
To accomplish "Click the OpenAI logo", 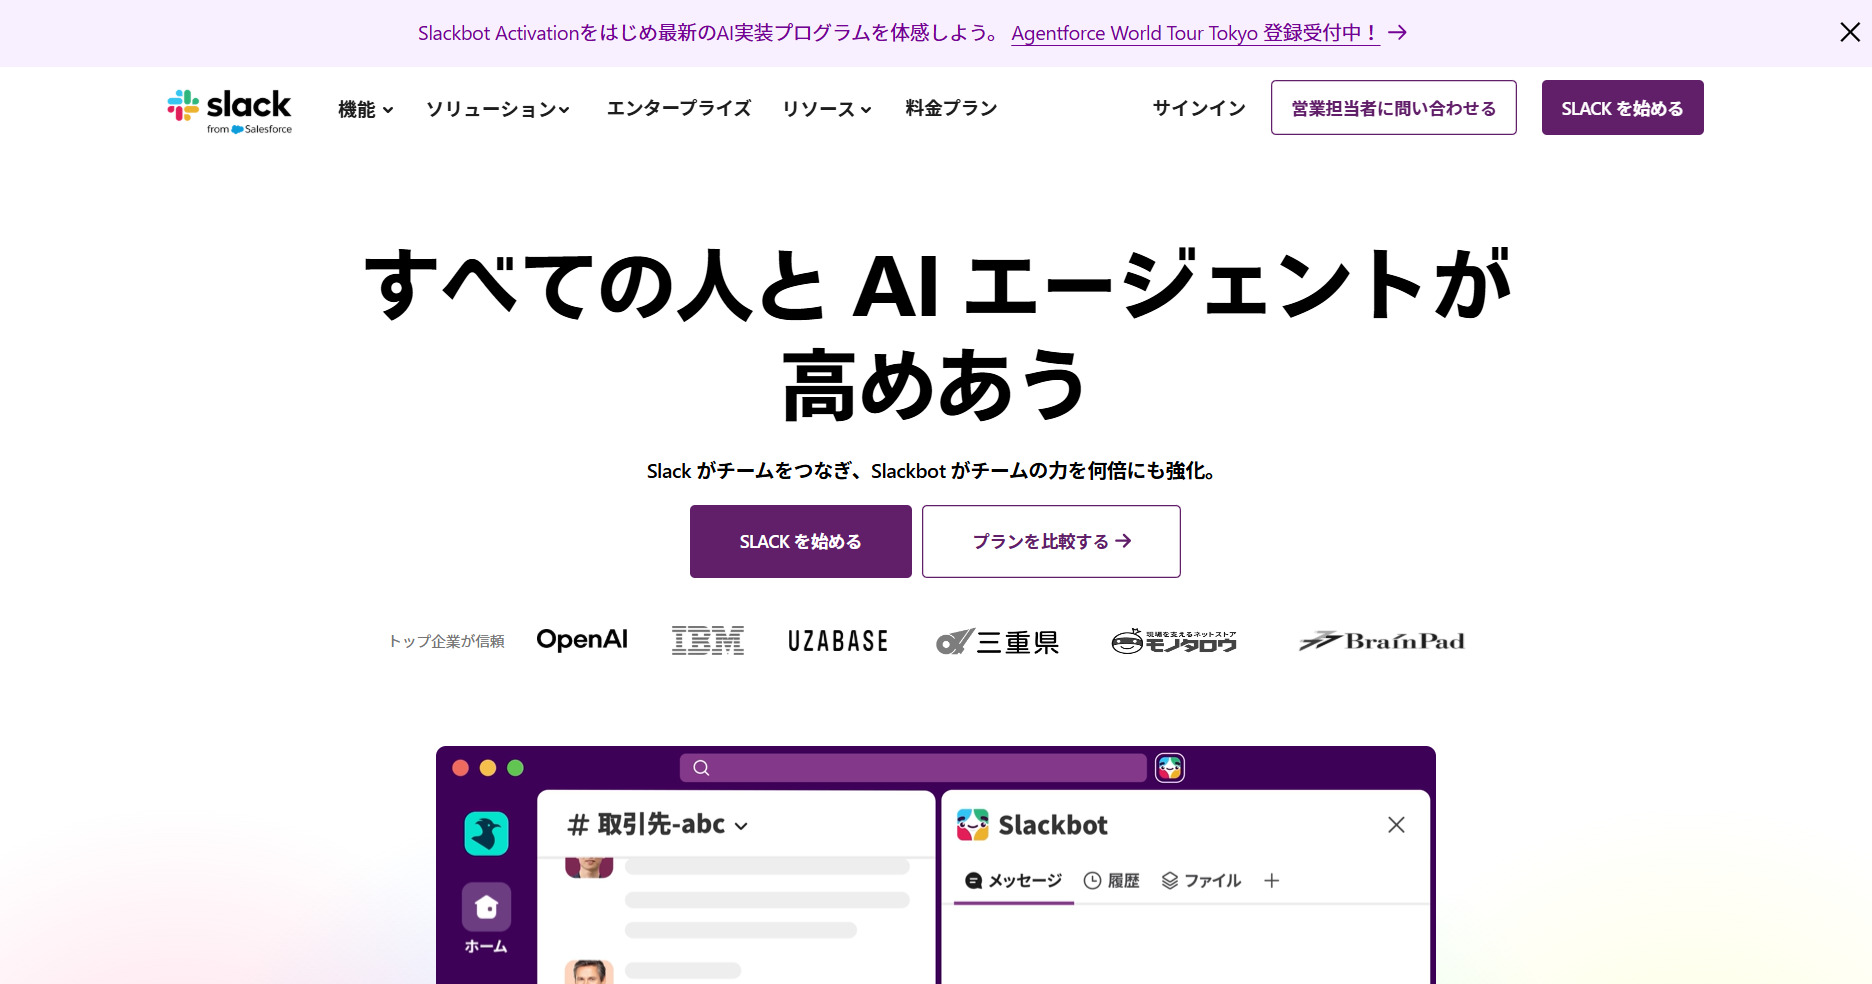I will [x=582, y=640].
